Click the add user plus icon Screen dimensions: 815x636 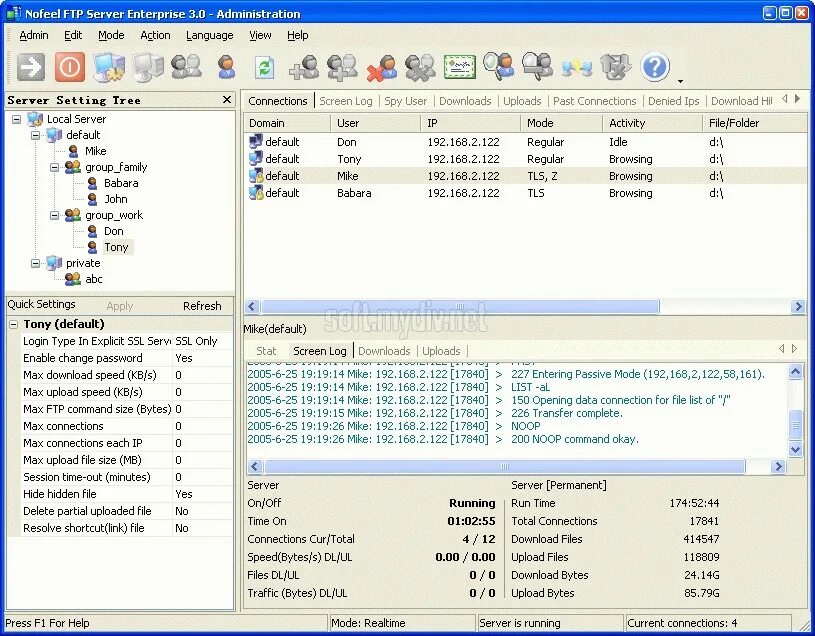(304, 67)
